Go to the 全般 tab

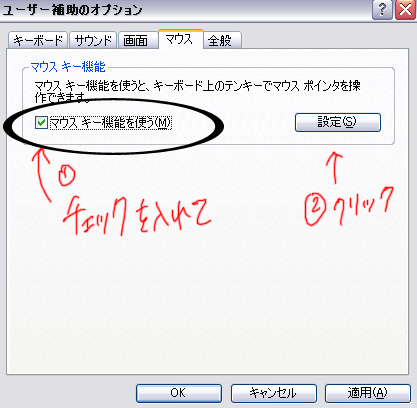pos(222,40)
